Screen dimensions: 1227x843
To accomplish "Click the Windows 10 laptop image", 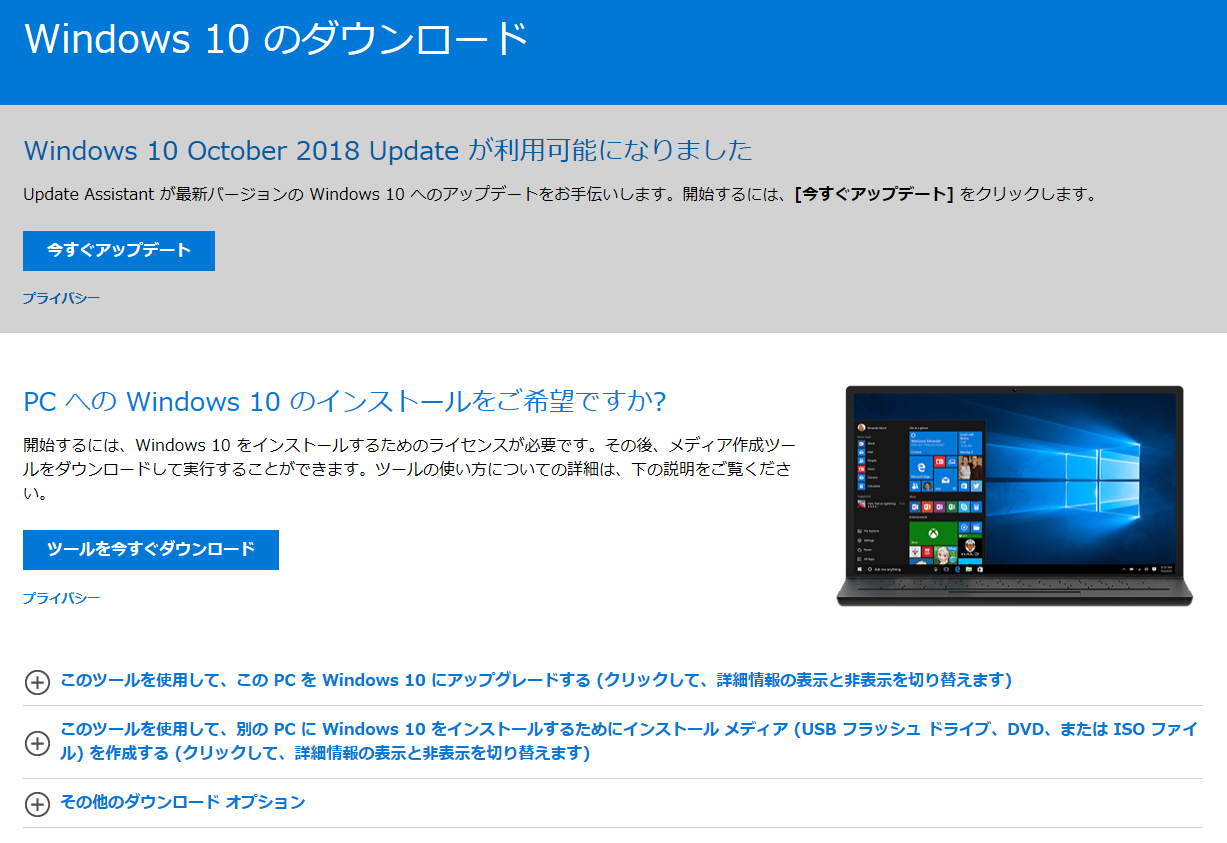I will (1014, 496).
